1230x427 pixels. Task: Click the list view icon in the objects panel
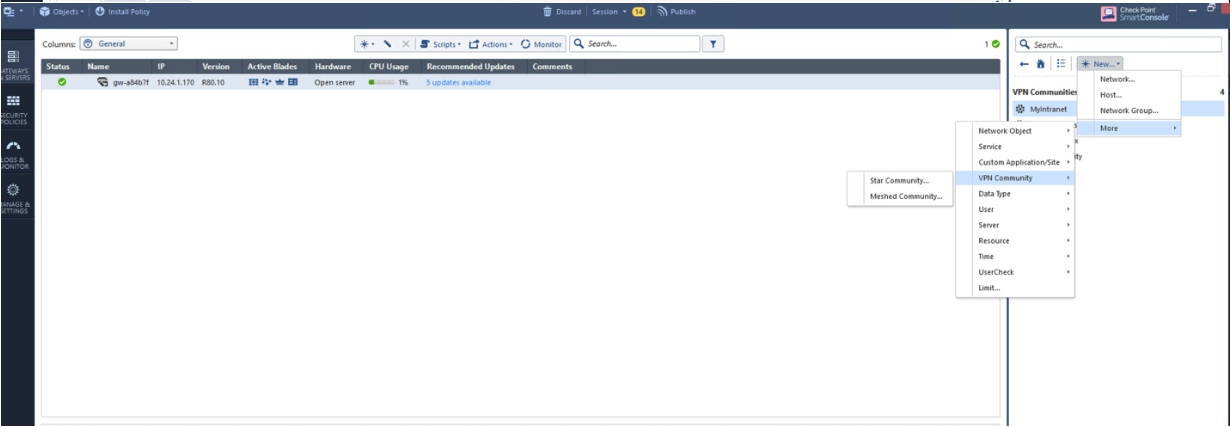1061,63
